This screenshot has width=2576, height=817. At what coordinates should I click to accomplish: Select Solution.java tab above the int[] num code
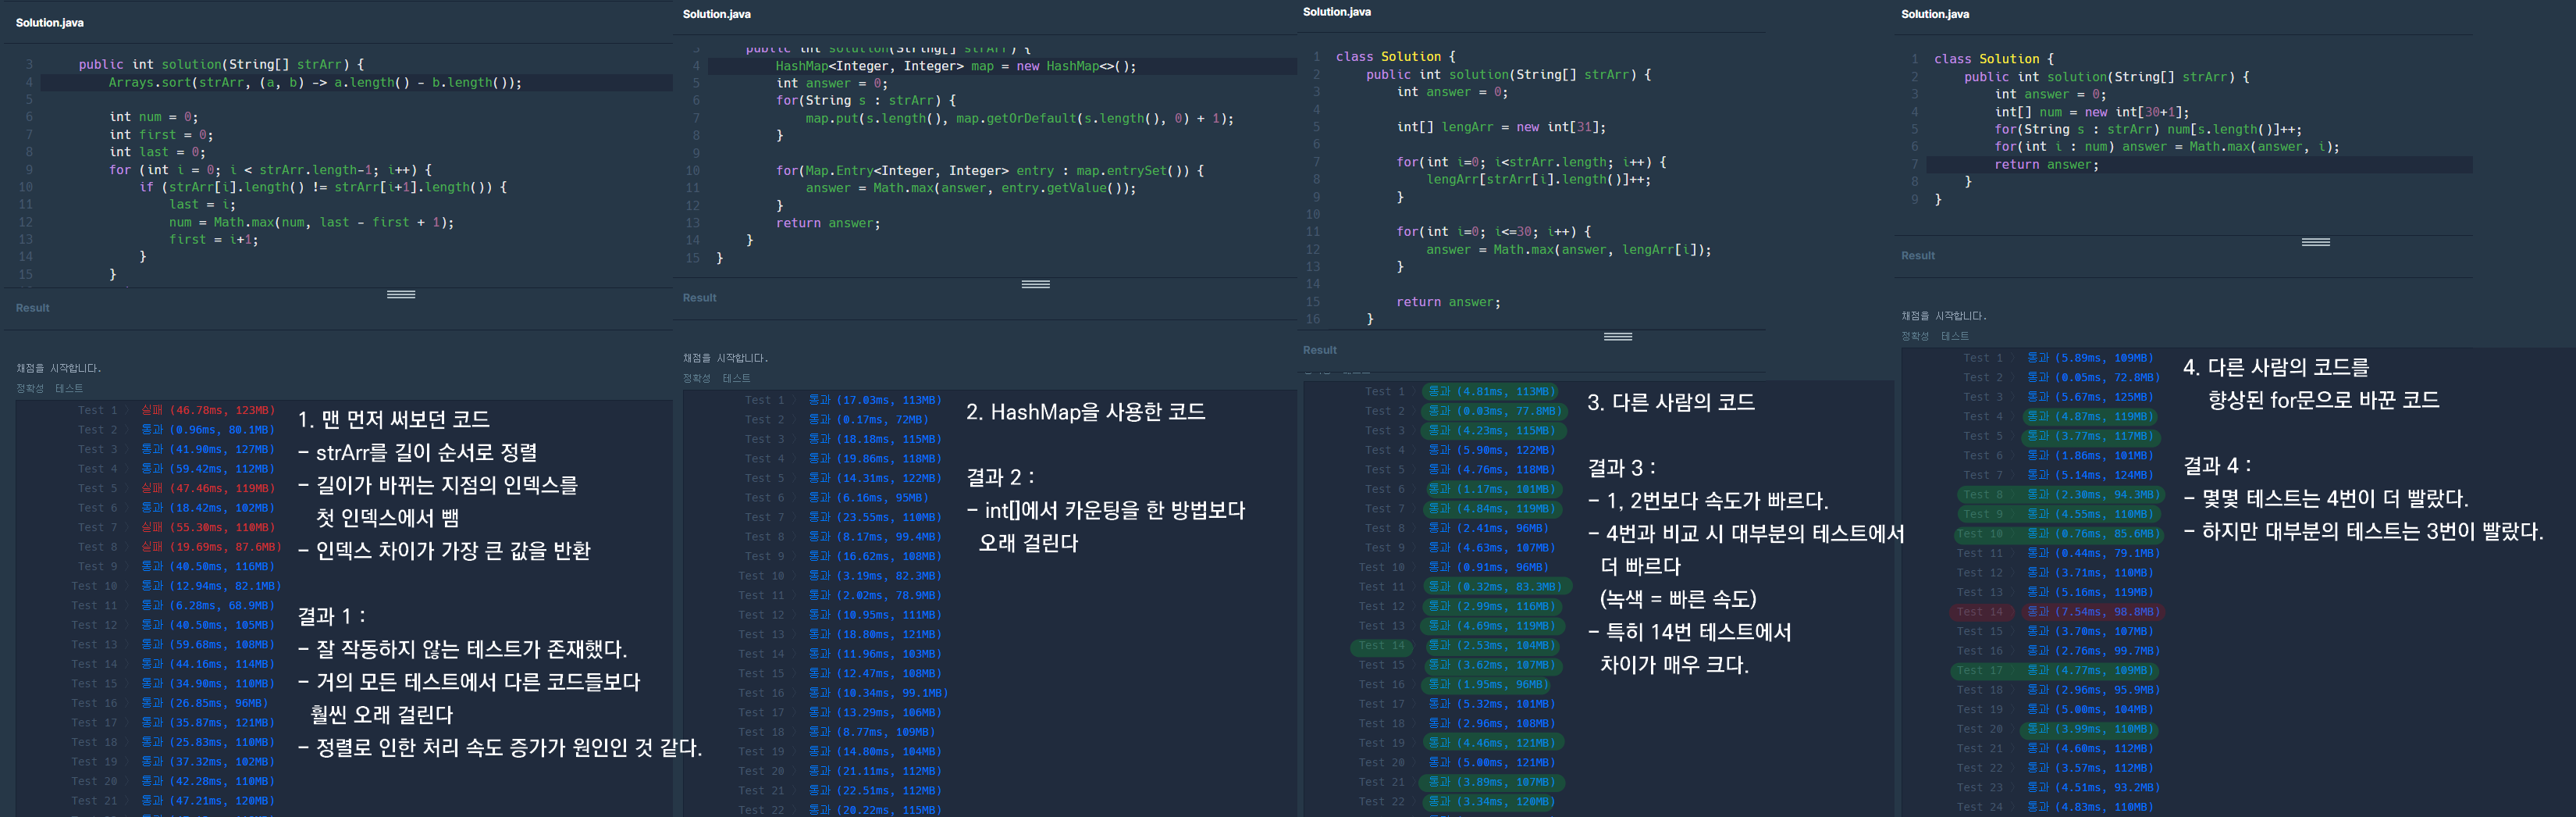pyautogui.click(x=1935, y=14)
